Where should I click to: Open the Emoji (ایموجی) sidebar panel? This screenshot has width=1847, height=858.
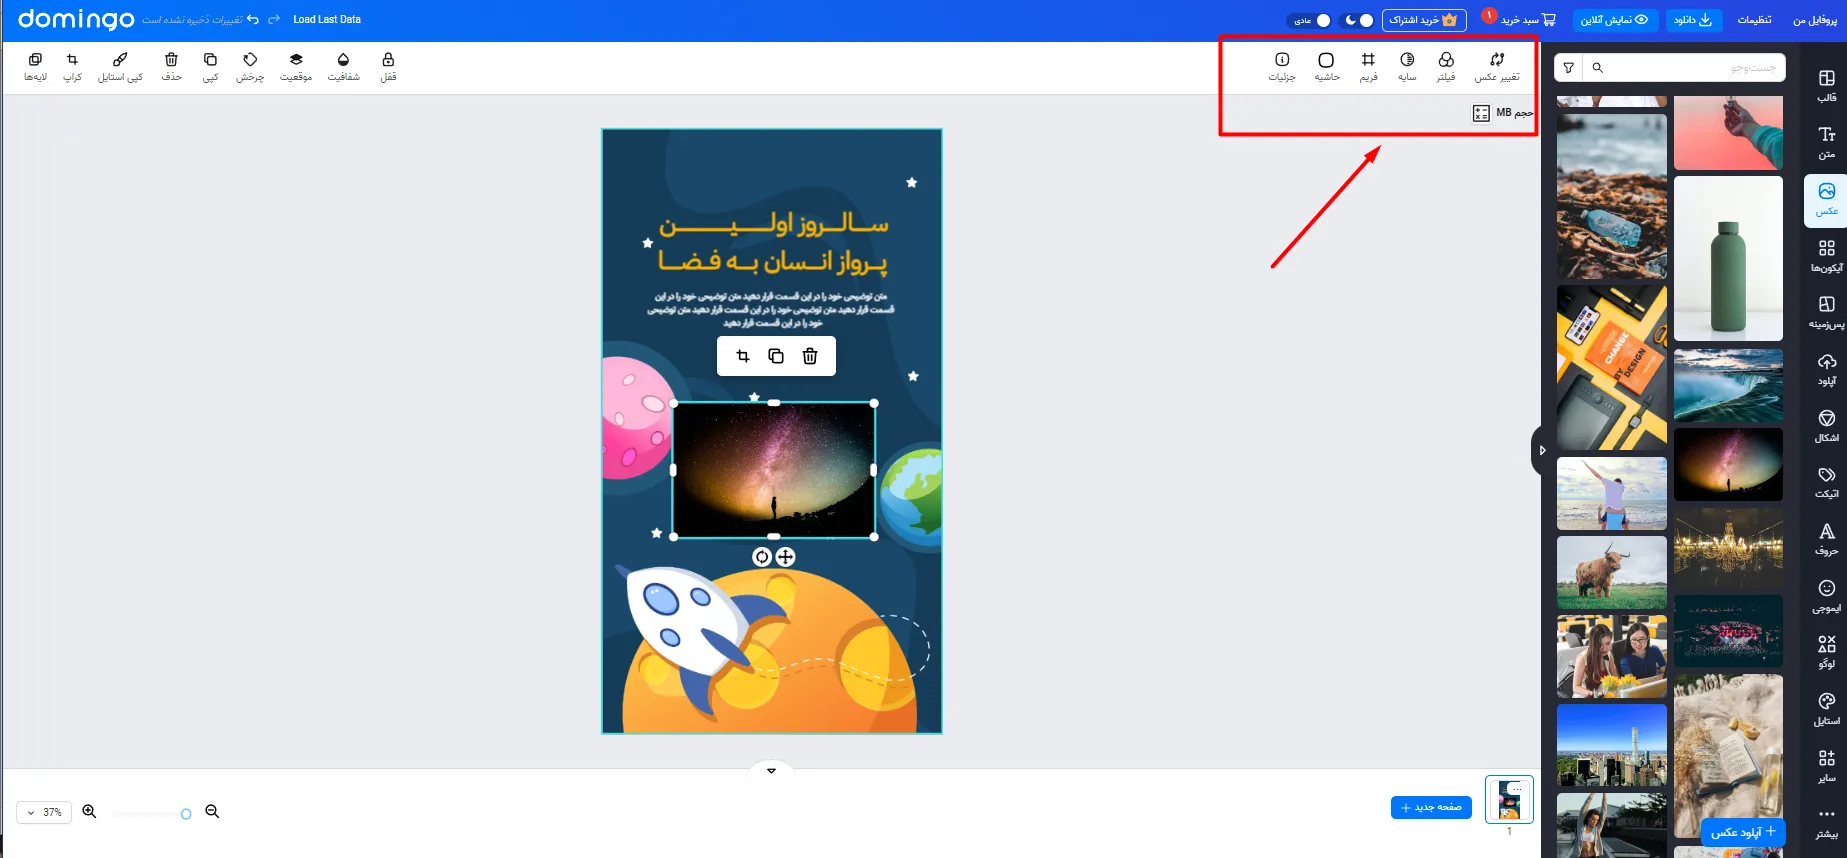click(x=1826, y=596)
